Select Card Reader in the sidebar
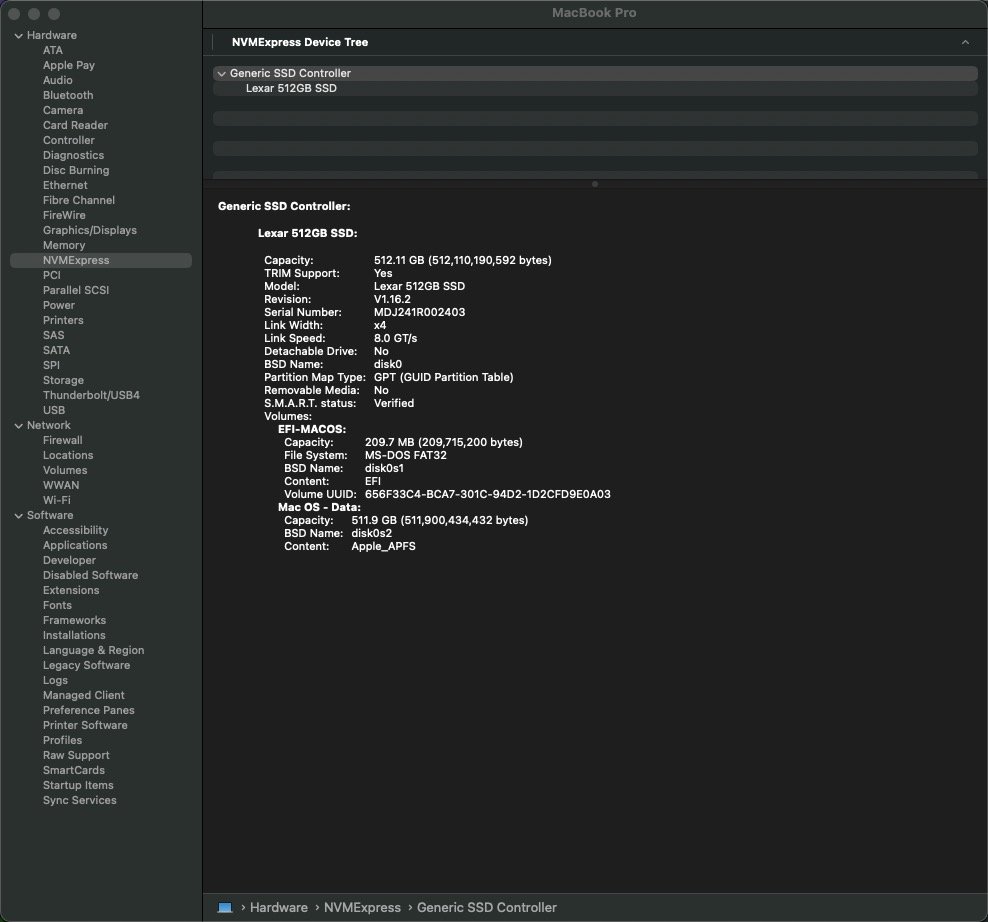This screenshot has width=988, height=922. (x=75, y=125)
